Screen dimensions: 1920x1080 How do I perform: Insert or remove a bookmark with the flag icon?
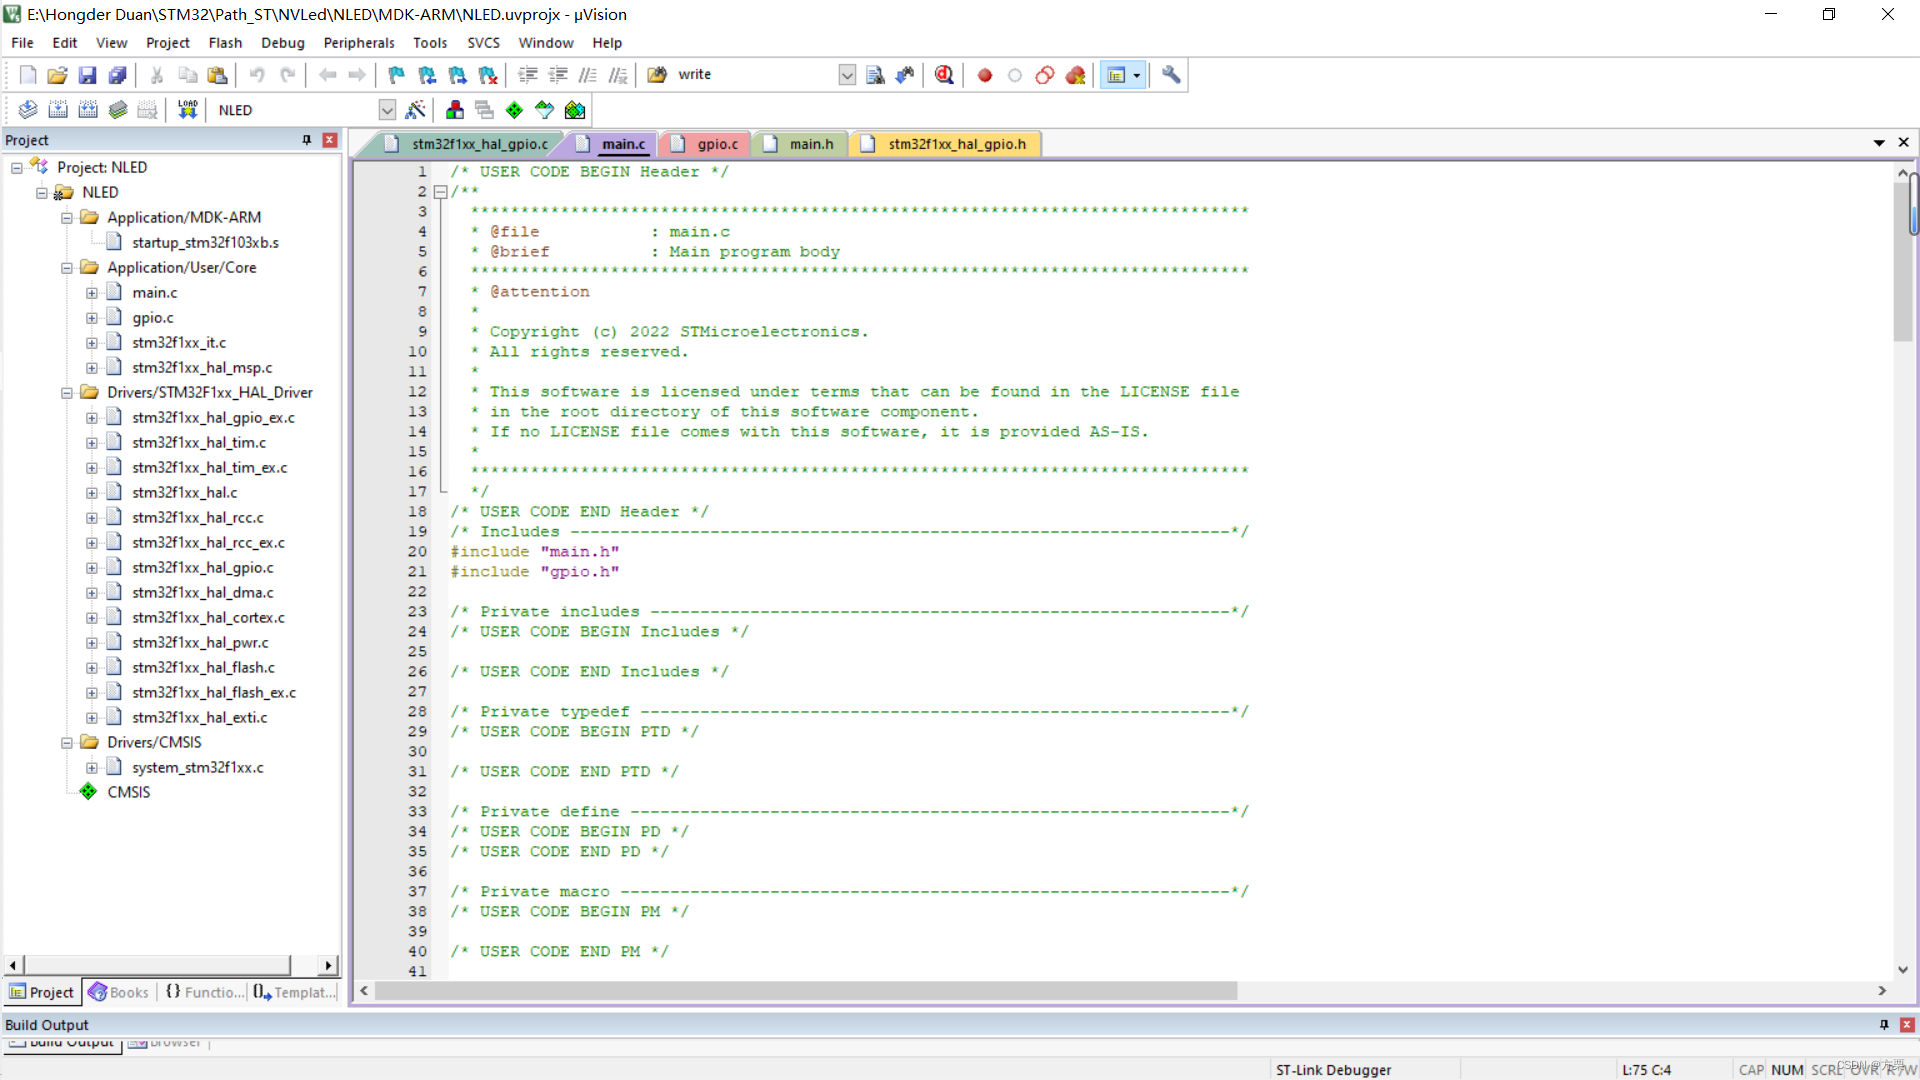(397, 75)
